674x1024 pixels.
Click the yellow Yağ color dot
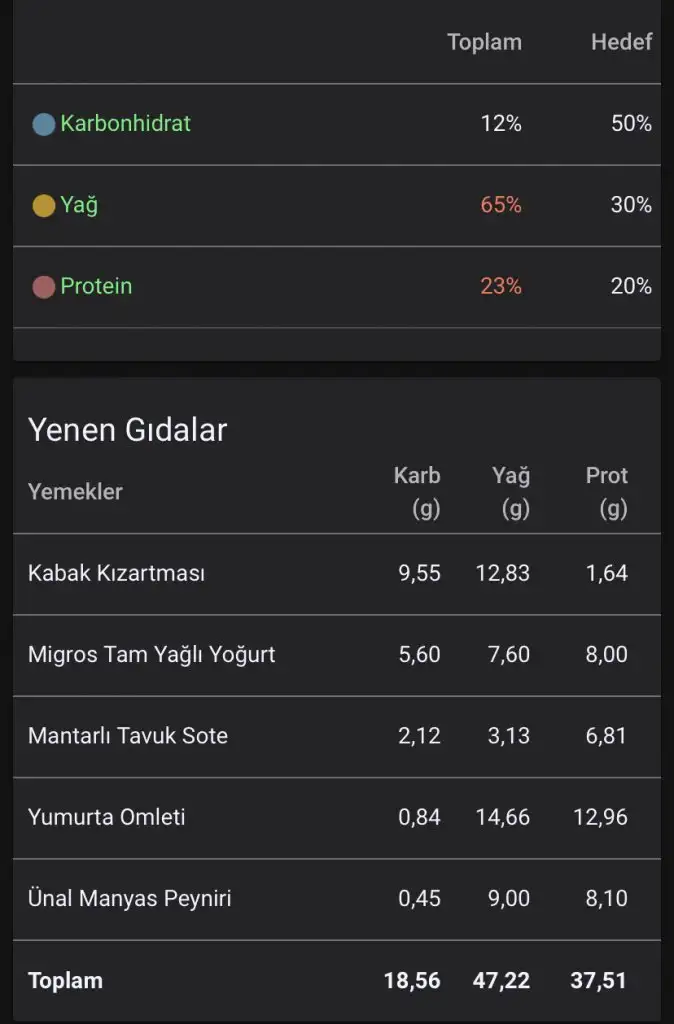[43, 206]
